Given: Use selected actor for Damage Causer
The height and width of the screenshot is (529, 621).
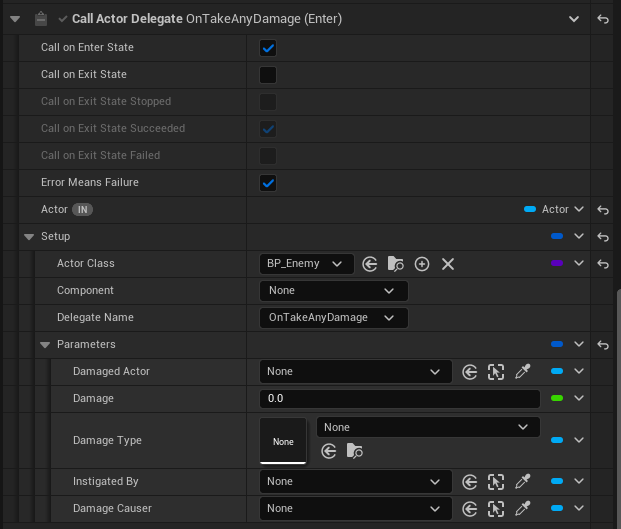Looking at the screenshot, I should point(470,509).
